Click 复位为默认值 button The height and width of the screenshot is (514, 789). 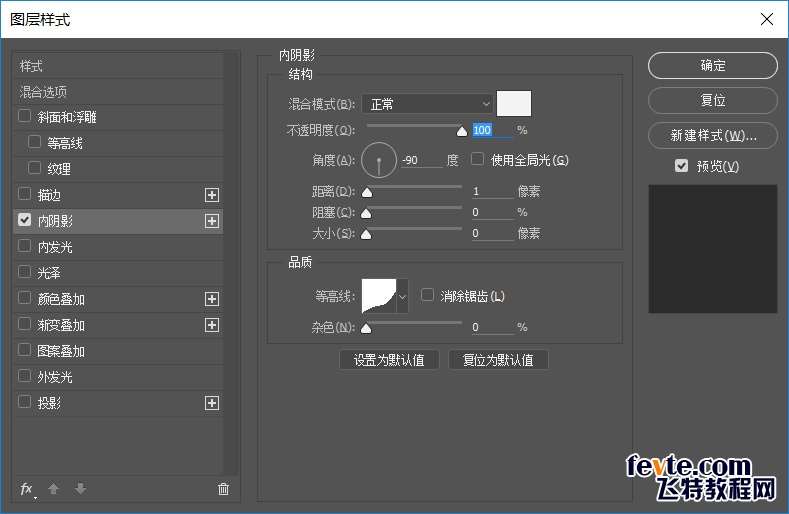(x=498, y=360)
